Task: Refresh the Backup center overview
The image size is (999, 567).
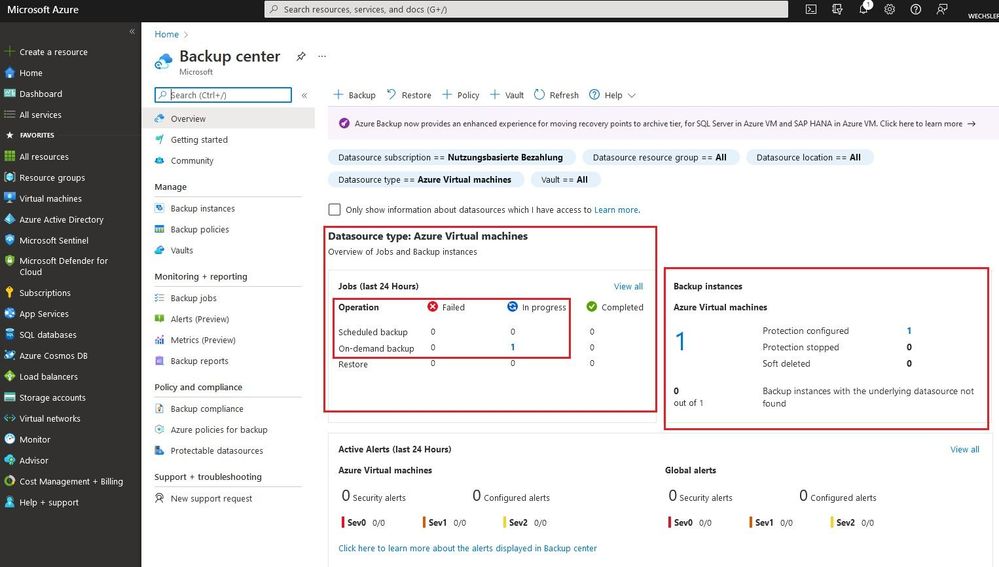Action: tap(556, 95)
